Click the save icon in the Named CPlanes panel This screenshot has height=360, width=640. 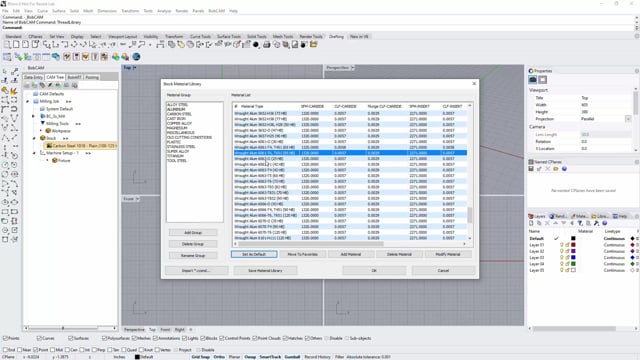coord(531,169)
